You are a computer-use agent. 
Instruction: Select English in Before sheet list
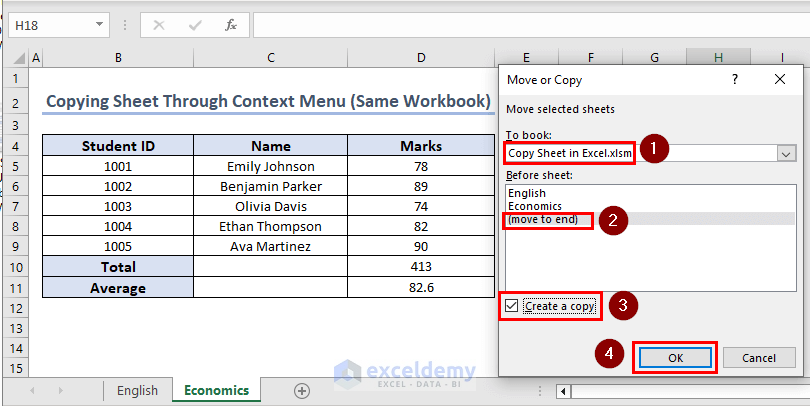tap(526, 193)
